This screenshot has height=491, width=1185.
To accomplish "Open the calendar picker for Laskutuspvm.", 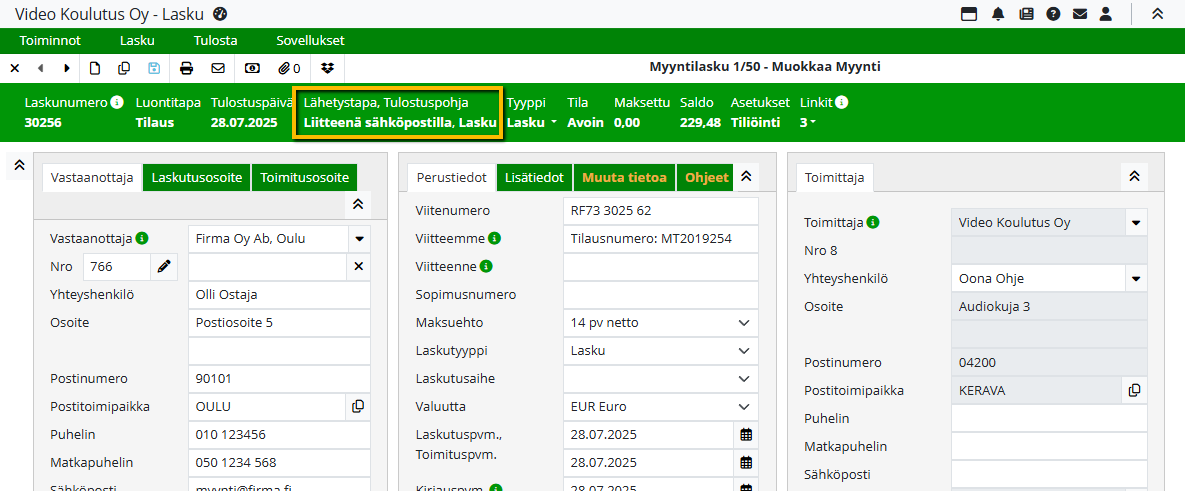I will [x=745, y=435].
